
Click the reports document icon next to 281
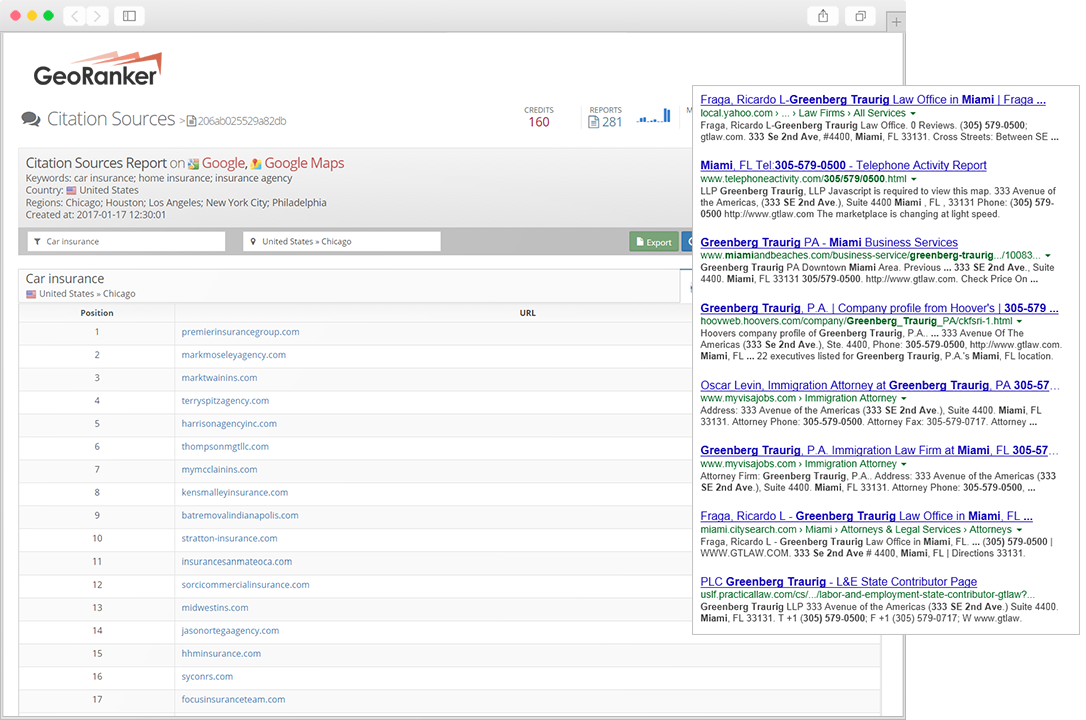tap(593, 122)
